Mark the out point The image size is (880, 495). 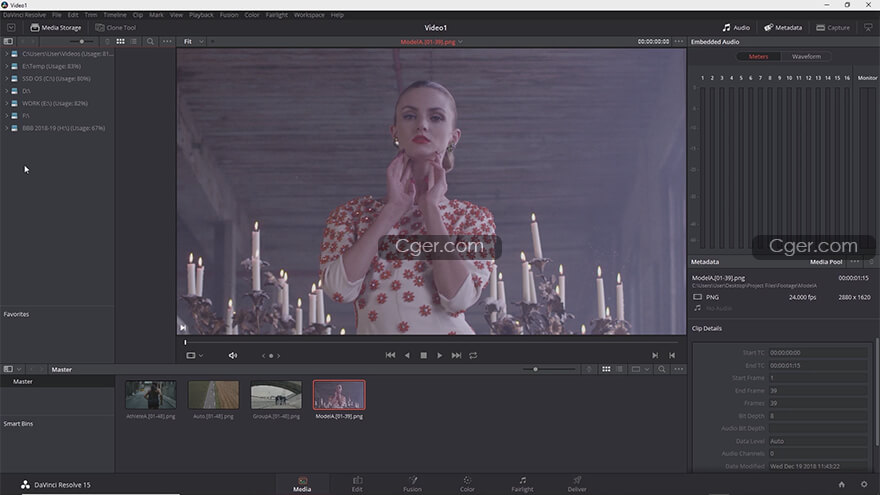pos(672,355)
